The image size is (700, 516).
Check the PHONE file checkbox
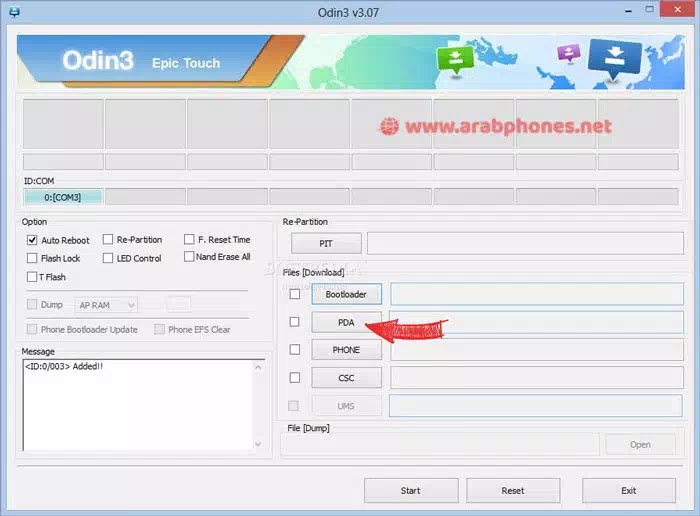[295, 350]
